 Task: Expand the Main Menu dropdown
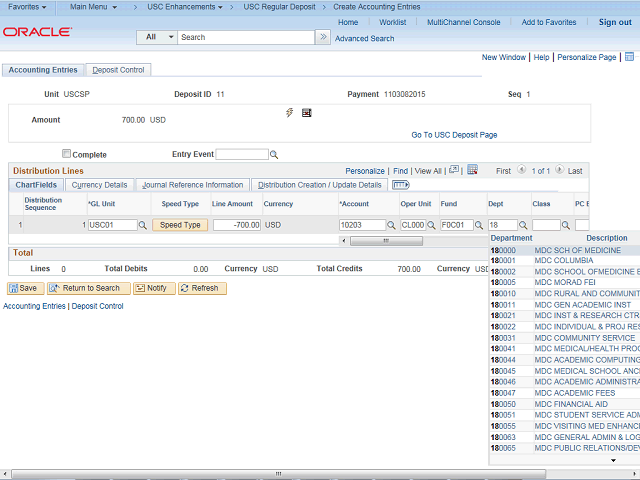point(93,7)
